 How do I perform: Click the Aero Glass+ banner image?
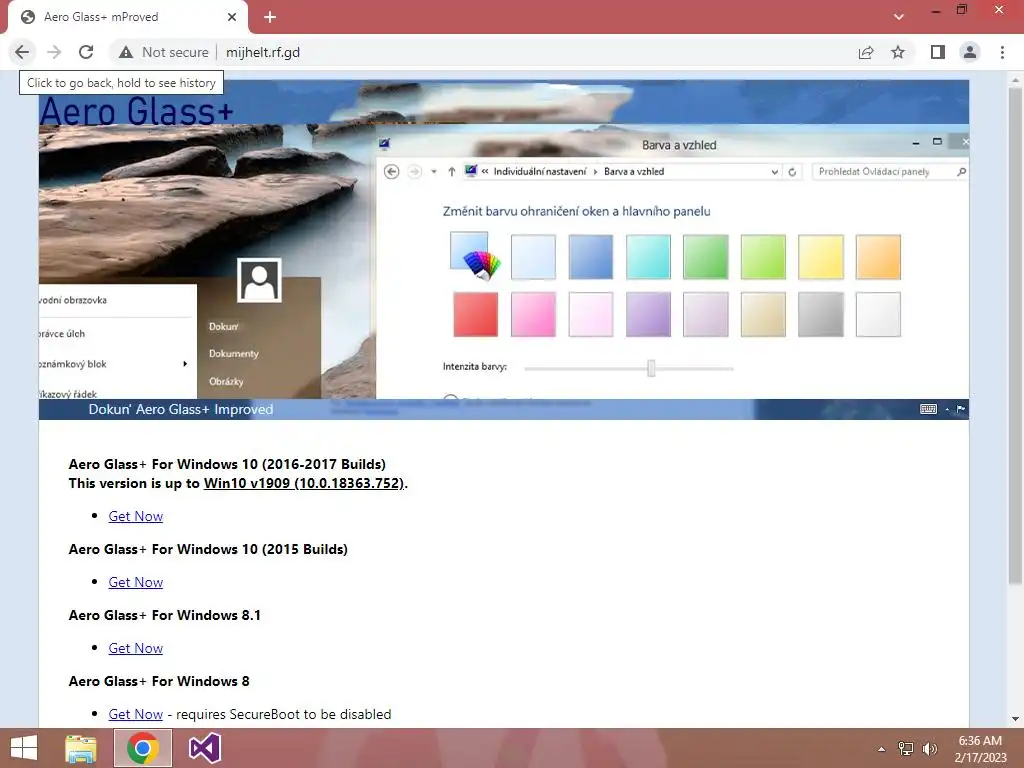point(504,249)
